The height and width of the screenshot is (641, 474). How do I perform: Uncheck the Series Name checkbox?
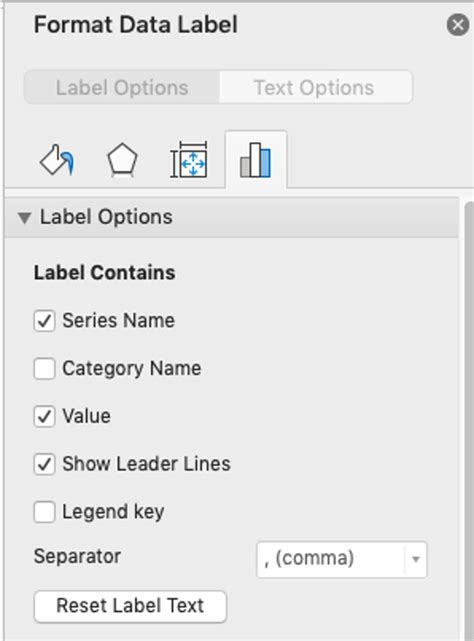click(x=44, y=320)
